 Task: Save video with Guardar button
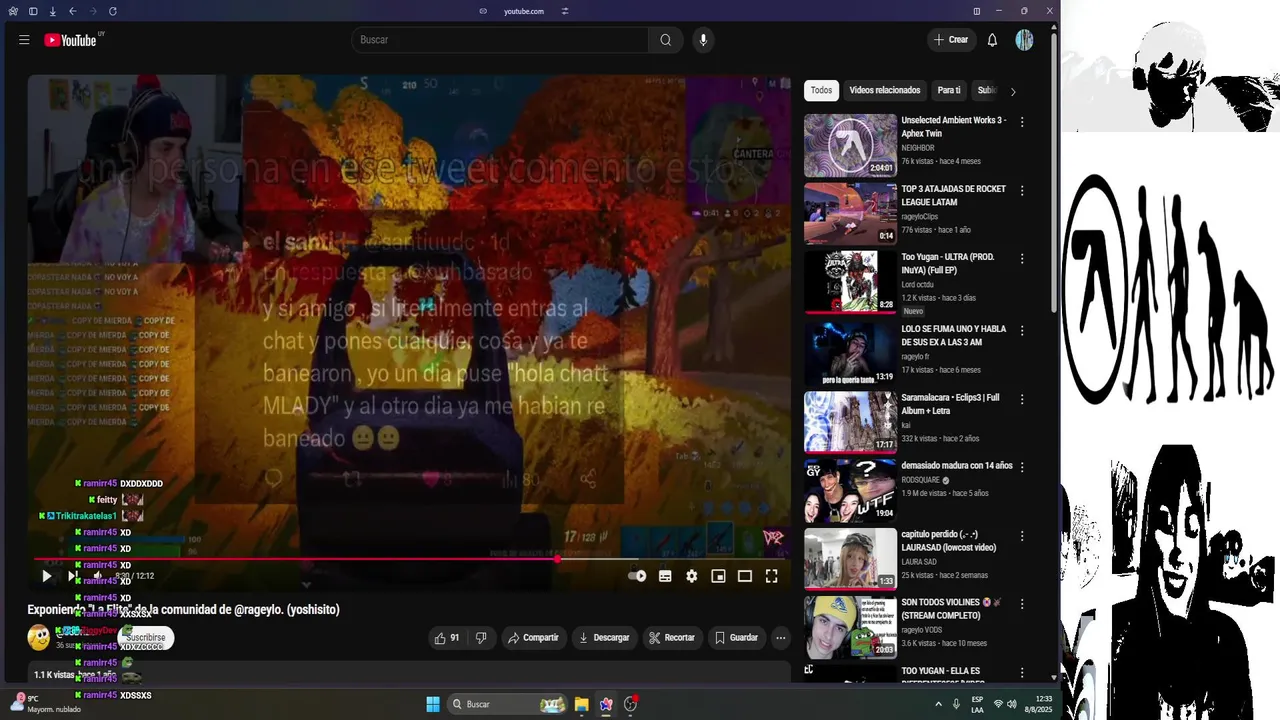click(x=736, y=638)
